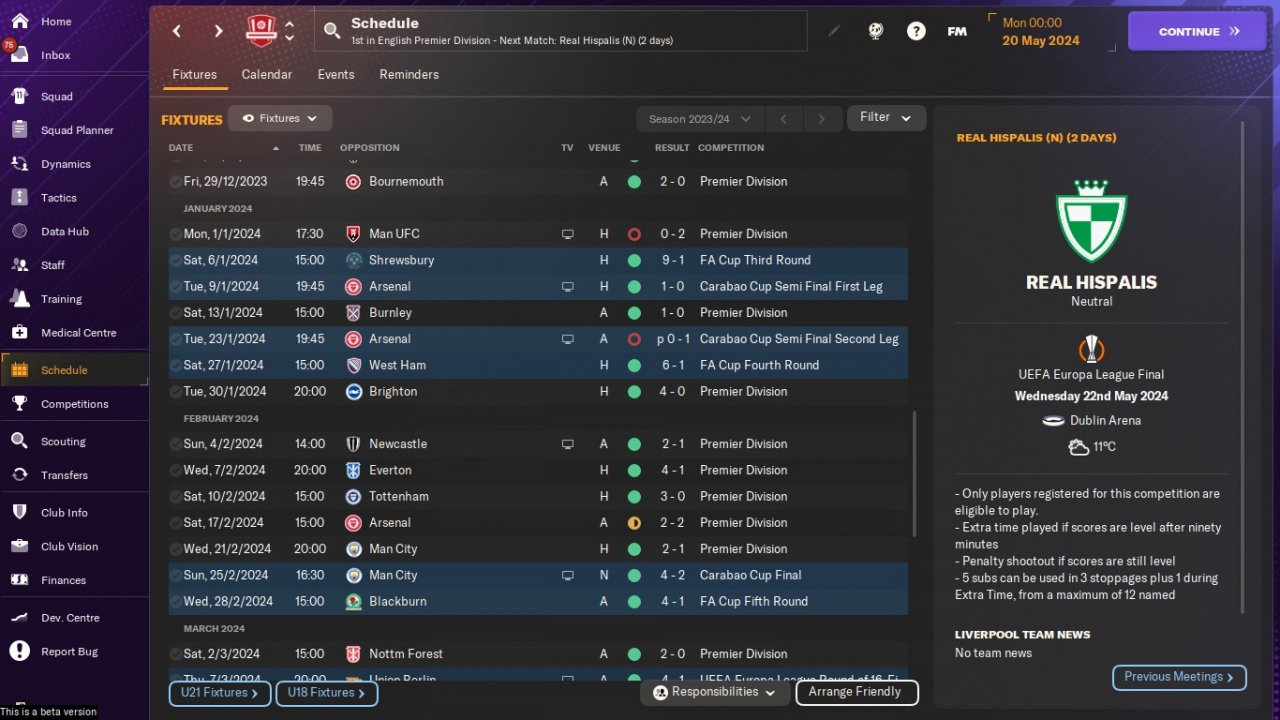Expand the Season 2023/24 selector
1280x720 pixels.
(699, 119)
